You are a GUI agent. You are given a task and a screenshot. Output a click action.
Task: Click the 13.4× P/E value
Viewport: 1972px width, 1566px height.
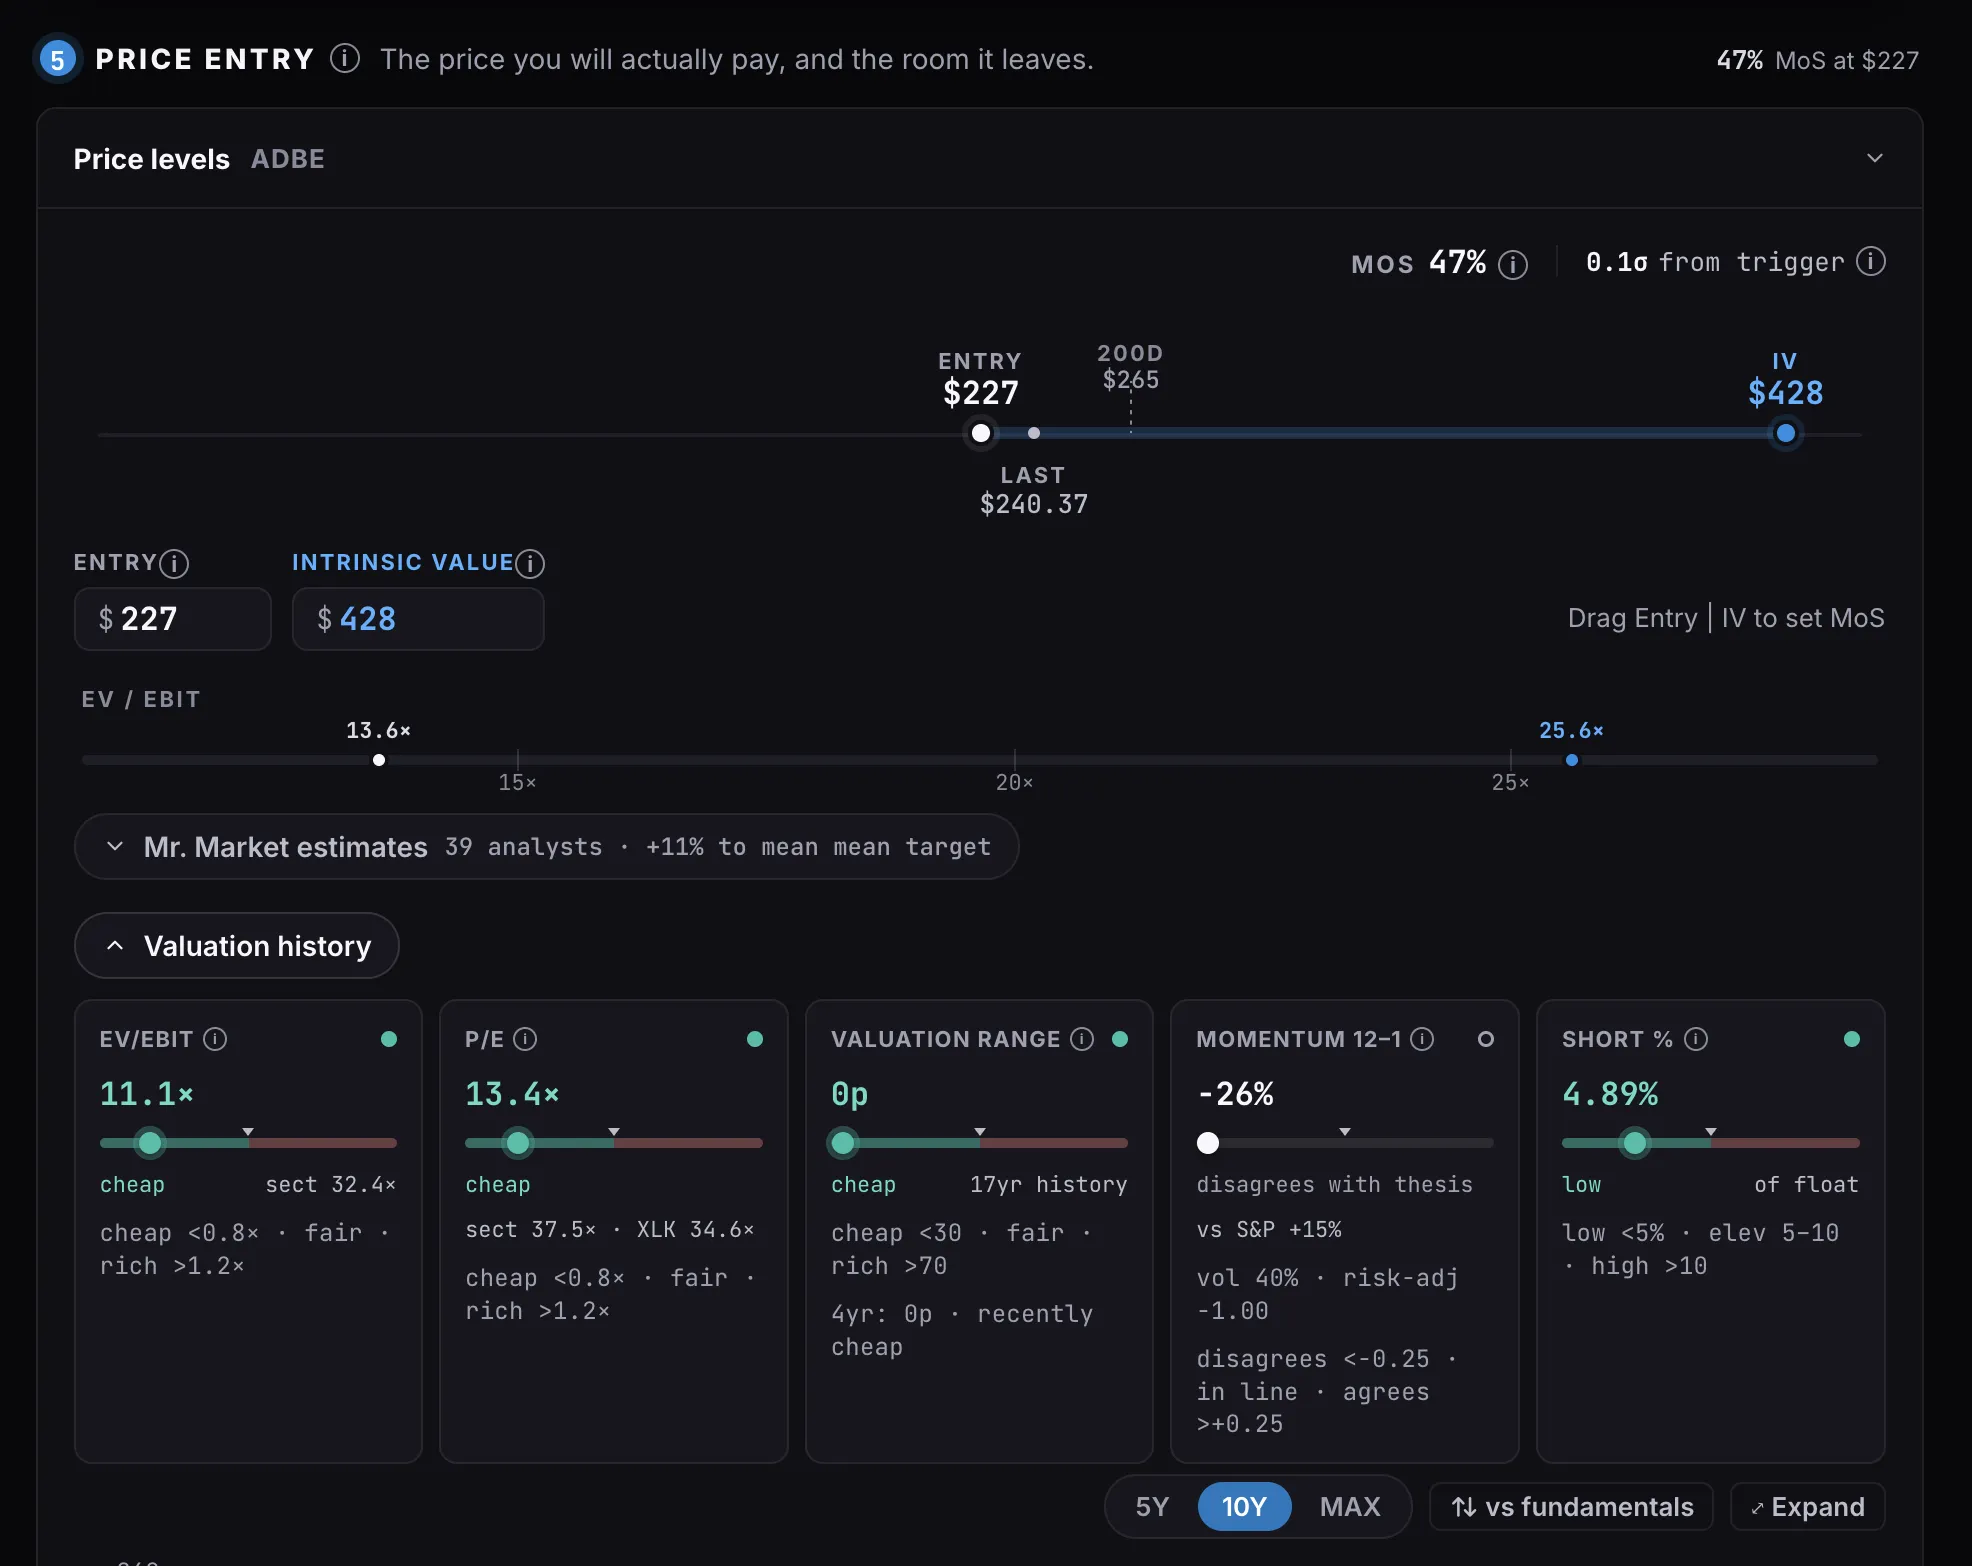click(x=512, y=1094)
